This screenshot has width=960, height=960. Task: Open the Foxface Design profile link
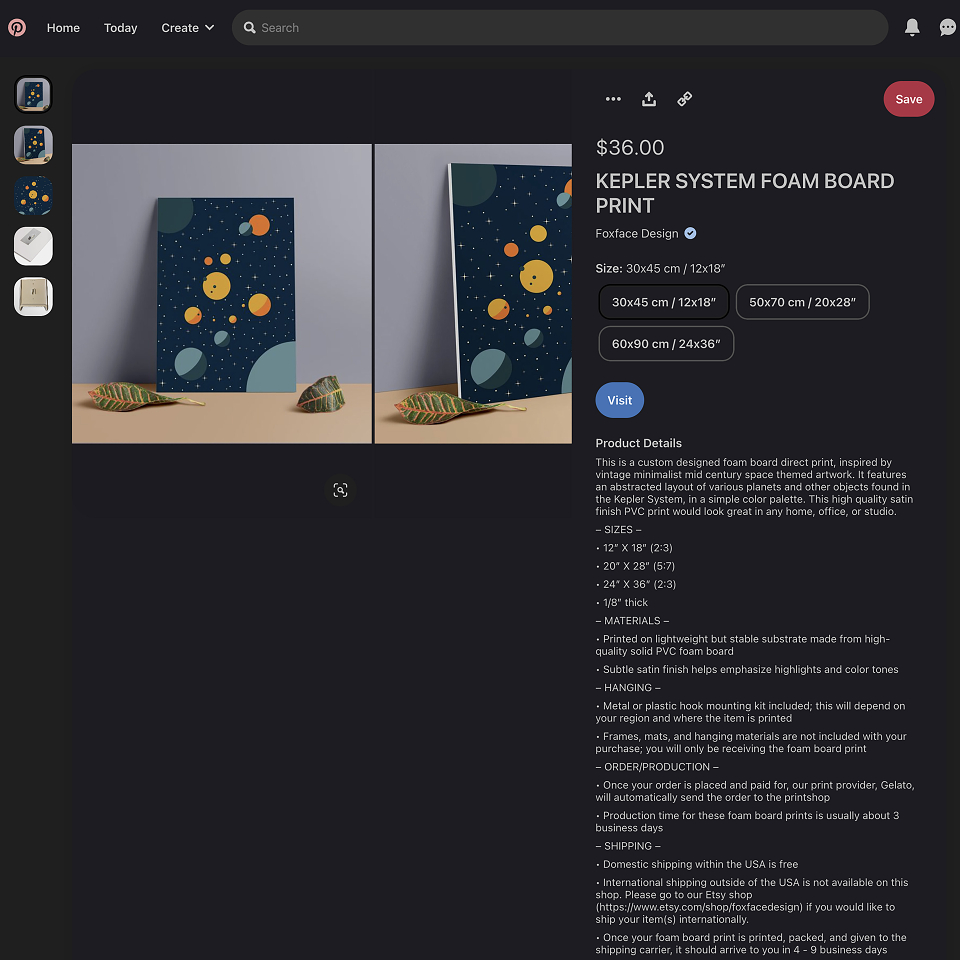pos(637,233)
